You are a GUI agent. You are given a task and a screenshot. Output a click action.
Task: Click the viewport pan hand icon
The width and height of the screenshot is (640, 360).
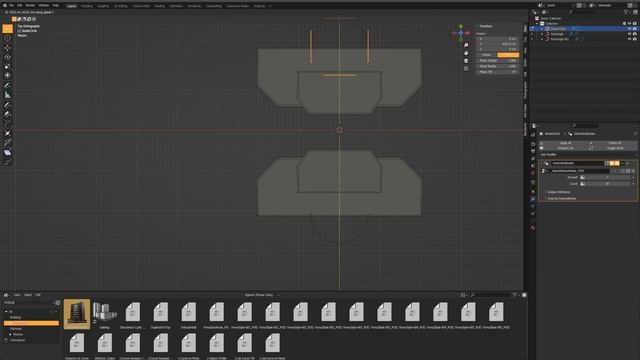466,53
